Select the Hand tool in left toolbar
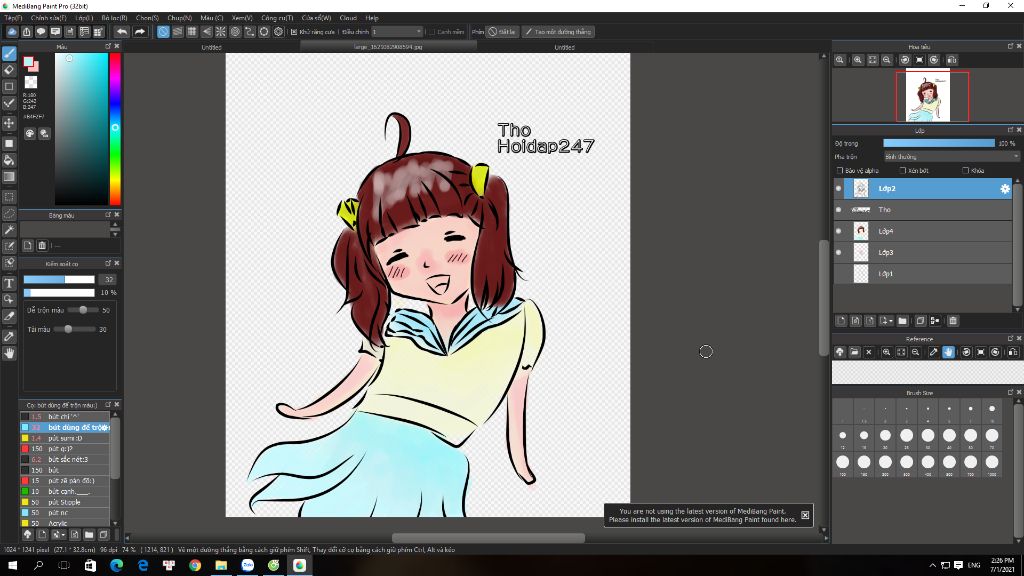Viewport: 1024px width, 576px height. [9, 353]
